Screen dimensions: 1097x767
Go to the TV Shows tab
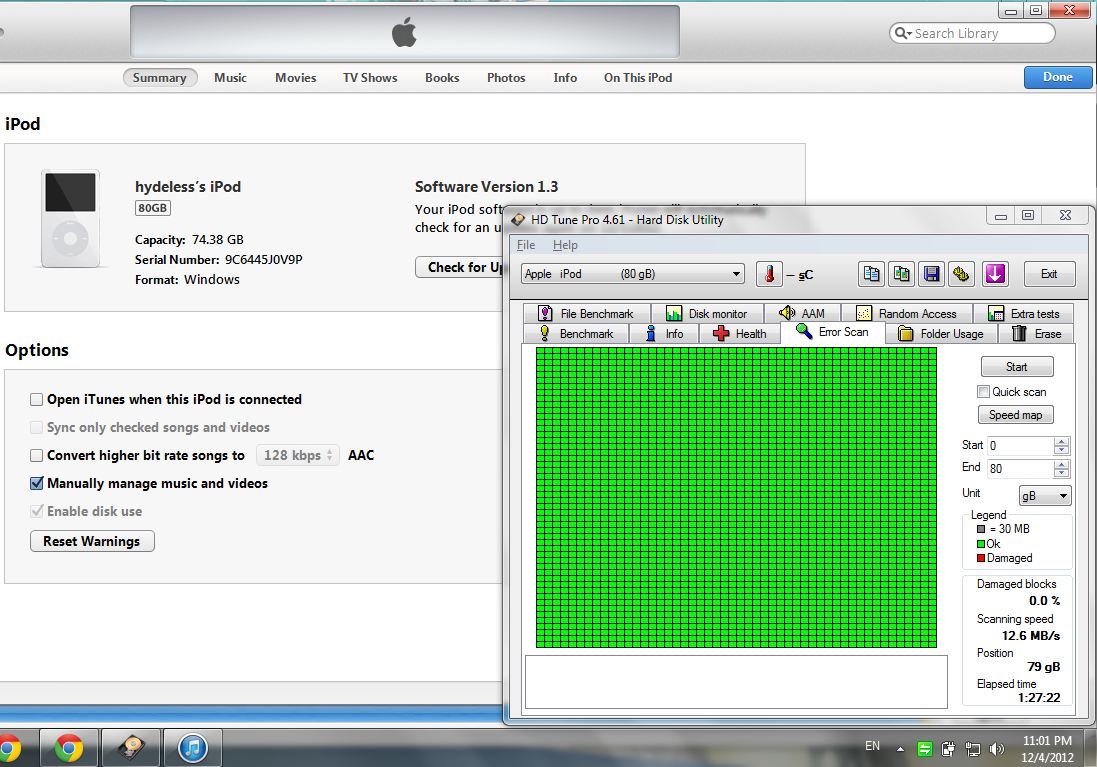click(x=370, y=78)
